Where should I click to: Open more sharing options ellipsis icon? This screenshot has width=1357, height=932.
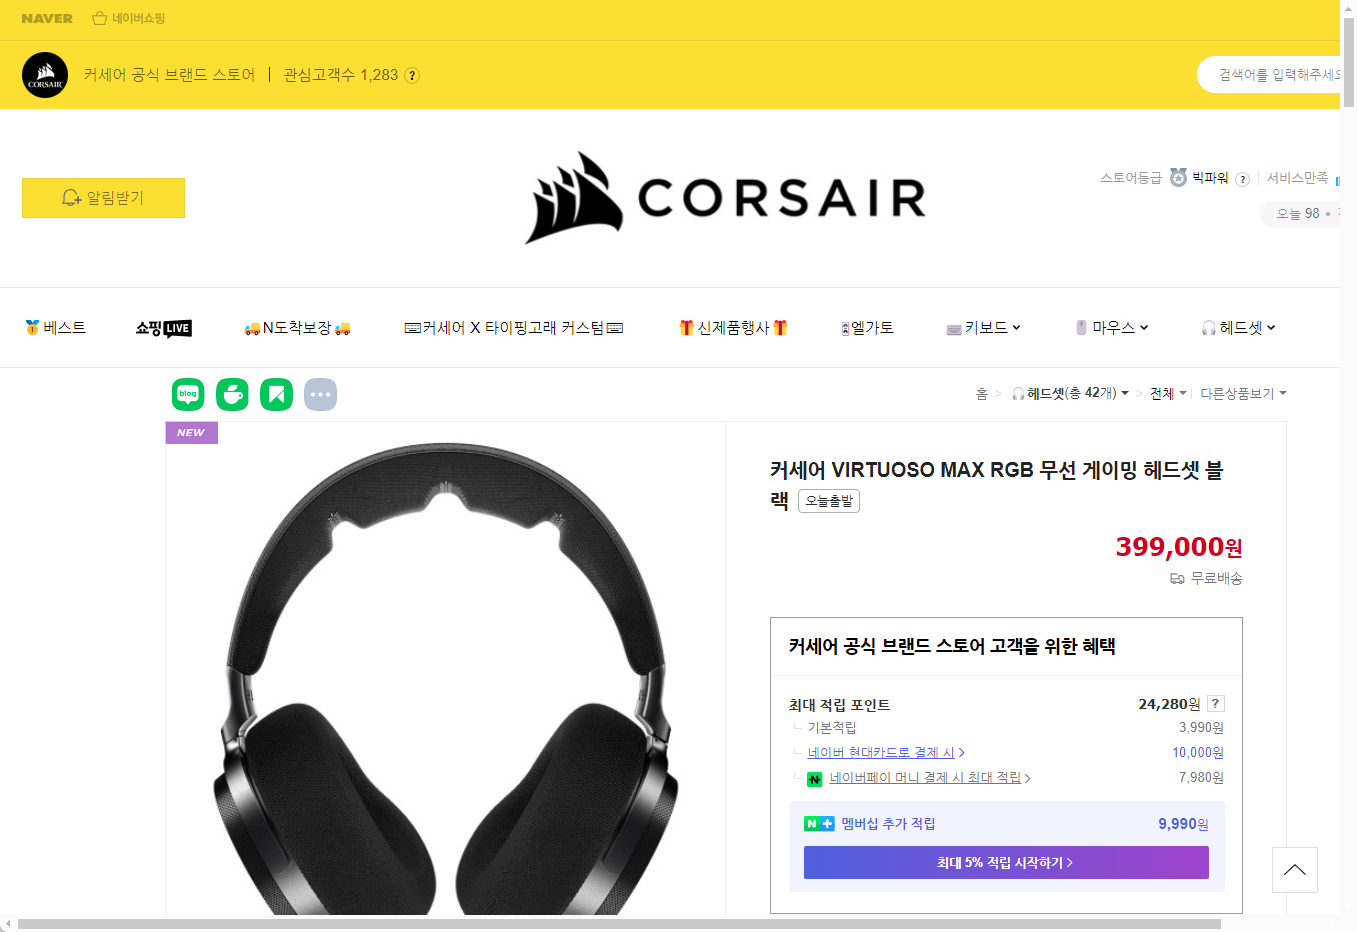point(320,394)
